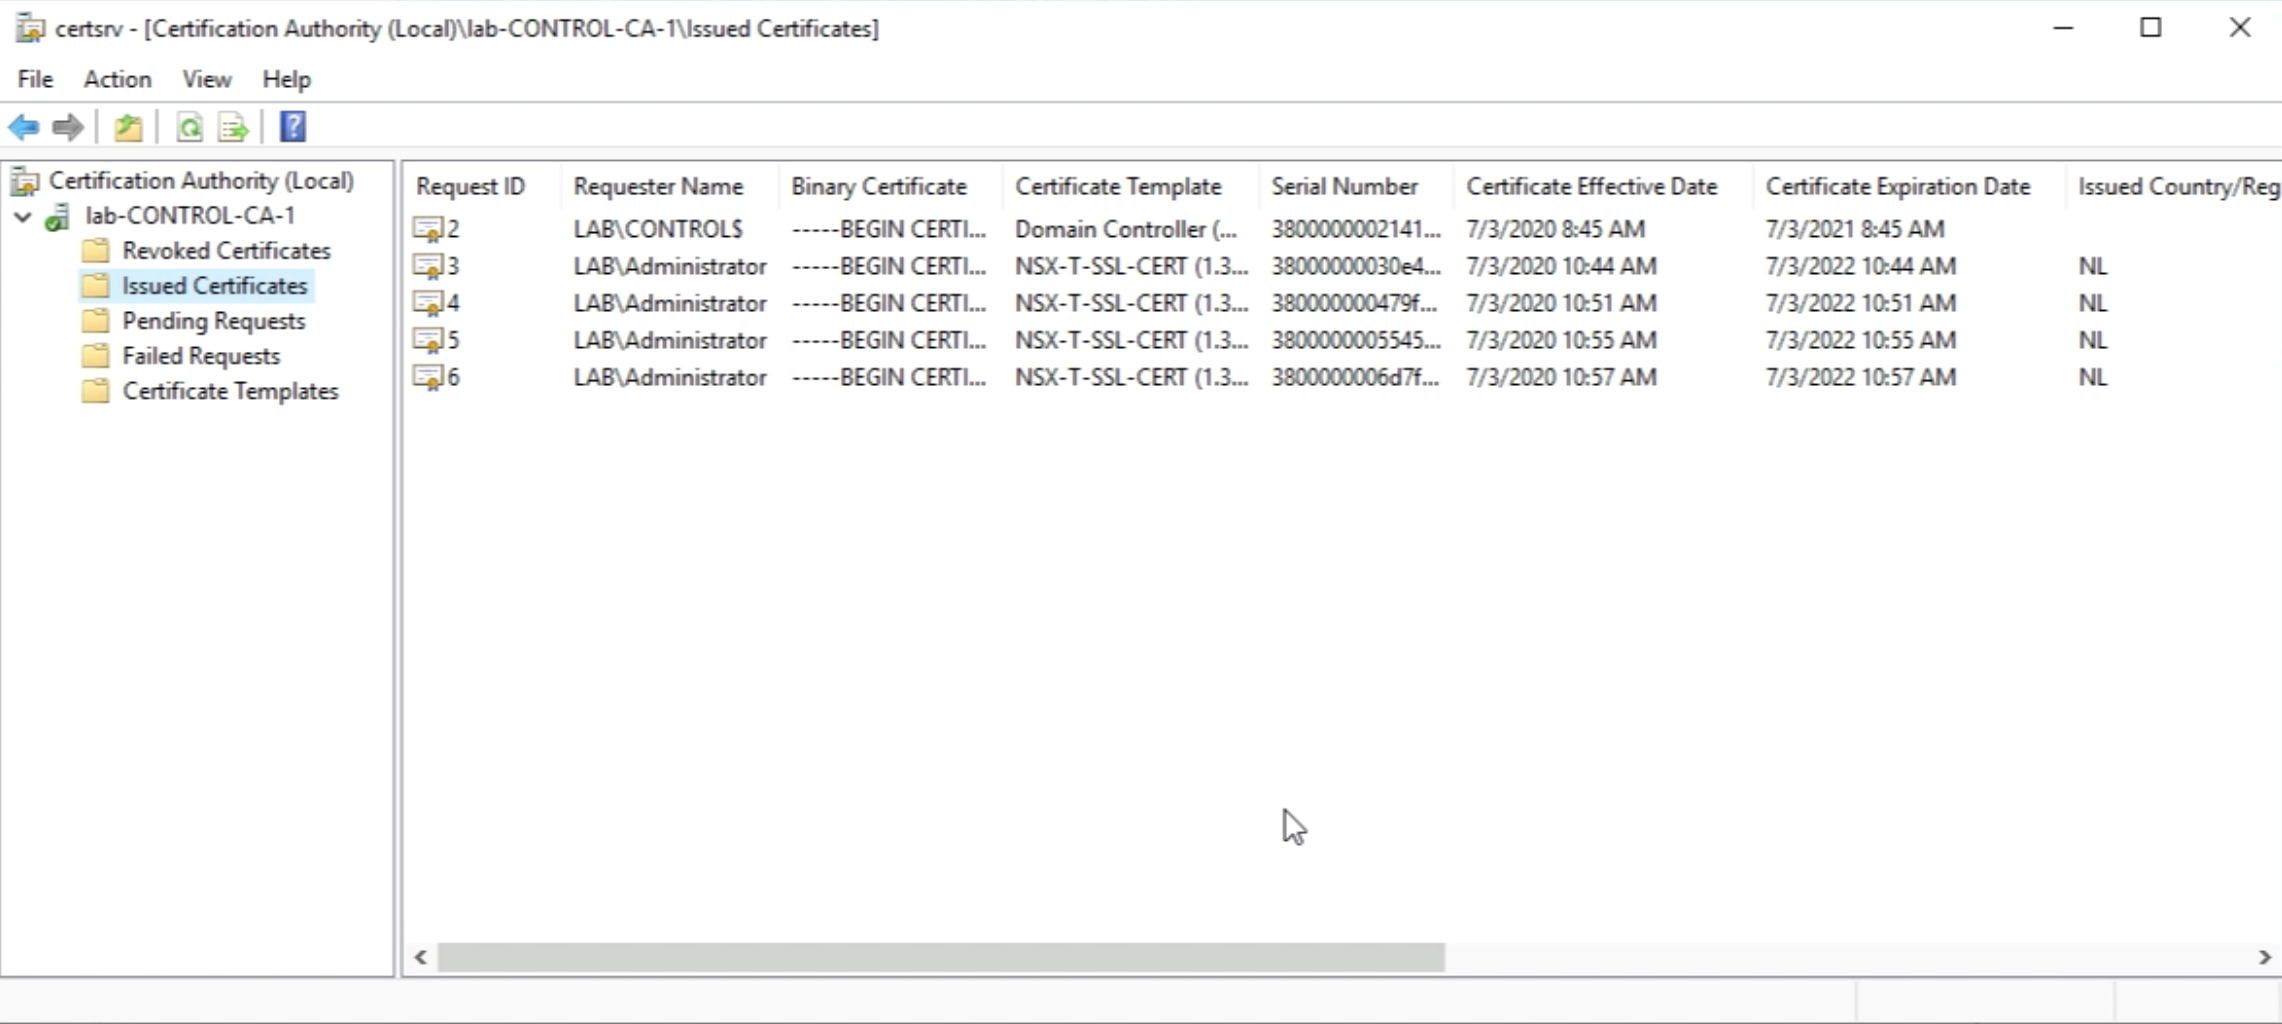Open the View menu
Viewport: 2282px width, 1024px height.
tap(206, 79)
